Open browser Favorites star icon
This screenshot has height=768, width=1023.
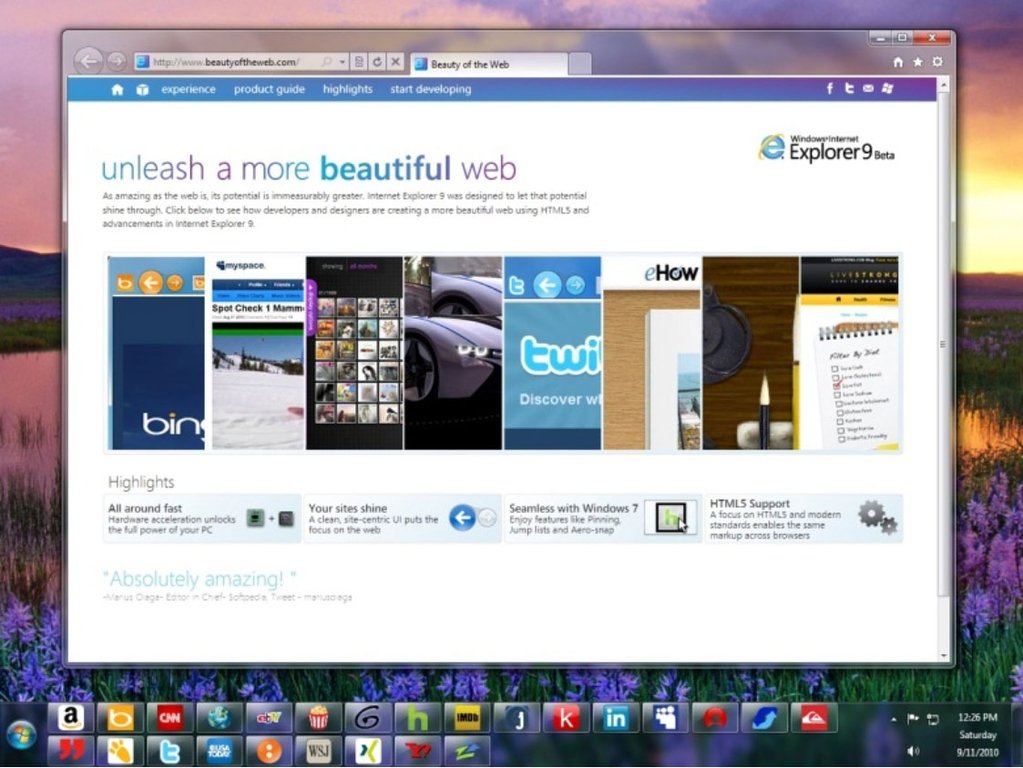click(917, 62)
